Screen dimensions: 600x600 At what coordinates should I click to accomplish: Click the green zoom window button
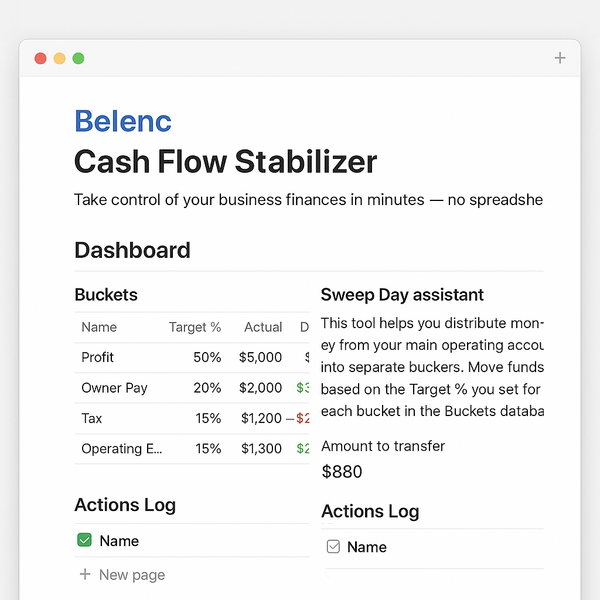78,58
